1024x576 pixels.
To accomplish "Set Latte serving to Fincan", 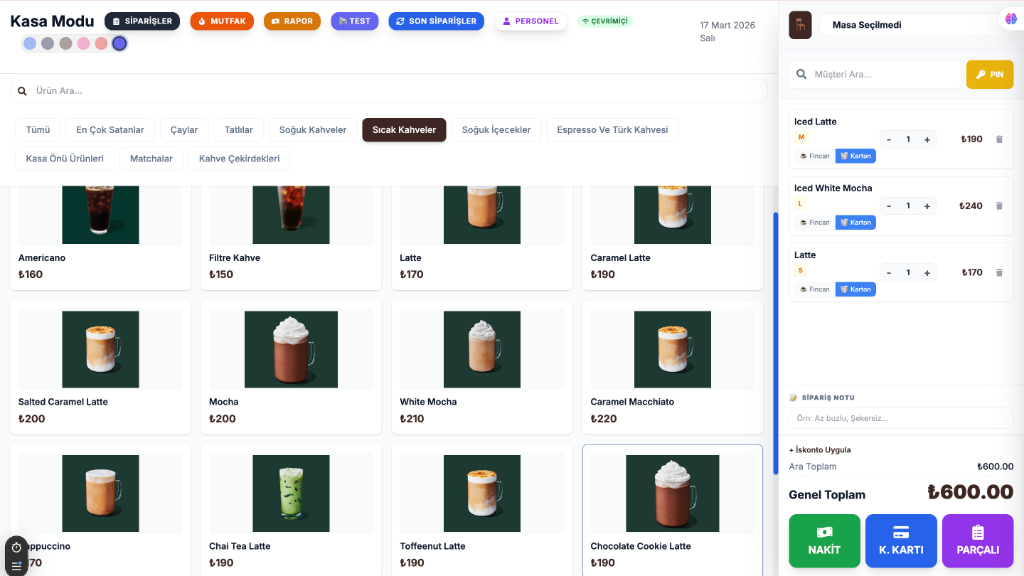I will coord(814,289).
